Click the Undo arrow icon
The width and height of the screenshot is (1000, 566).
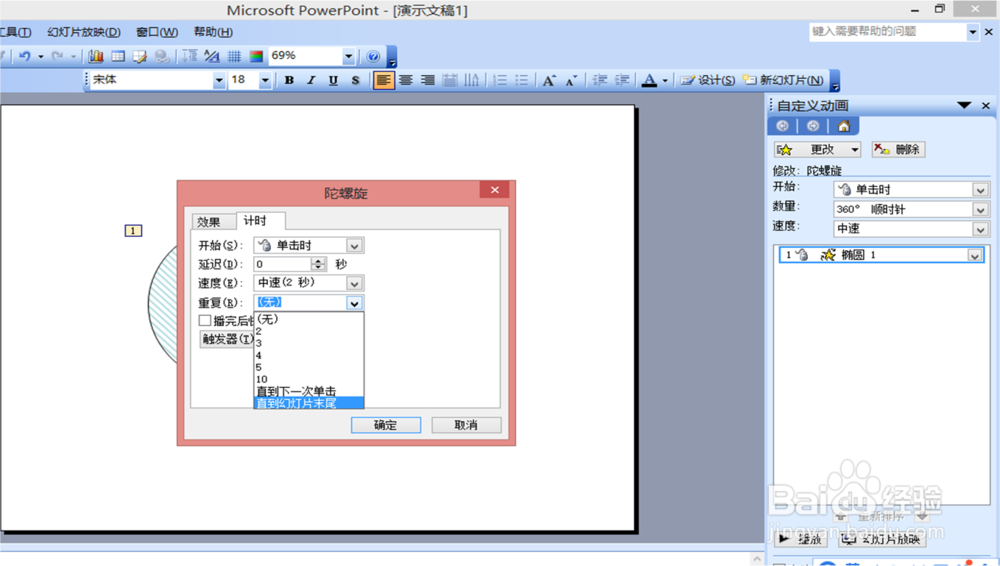point(25,56)
